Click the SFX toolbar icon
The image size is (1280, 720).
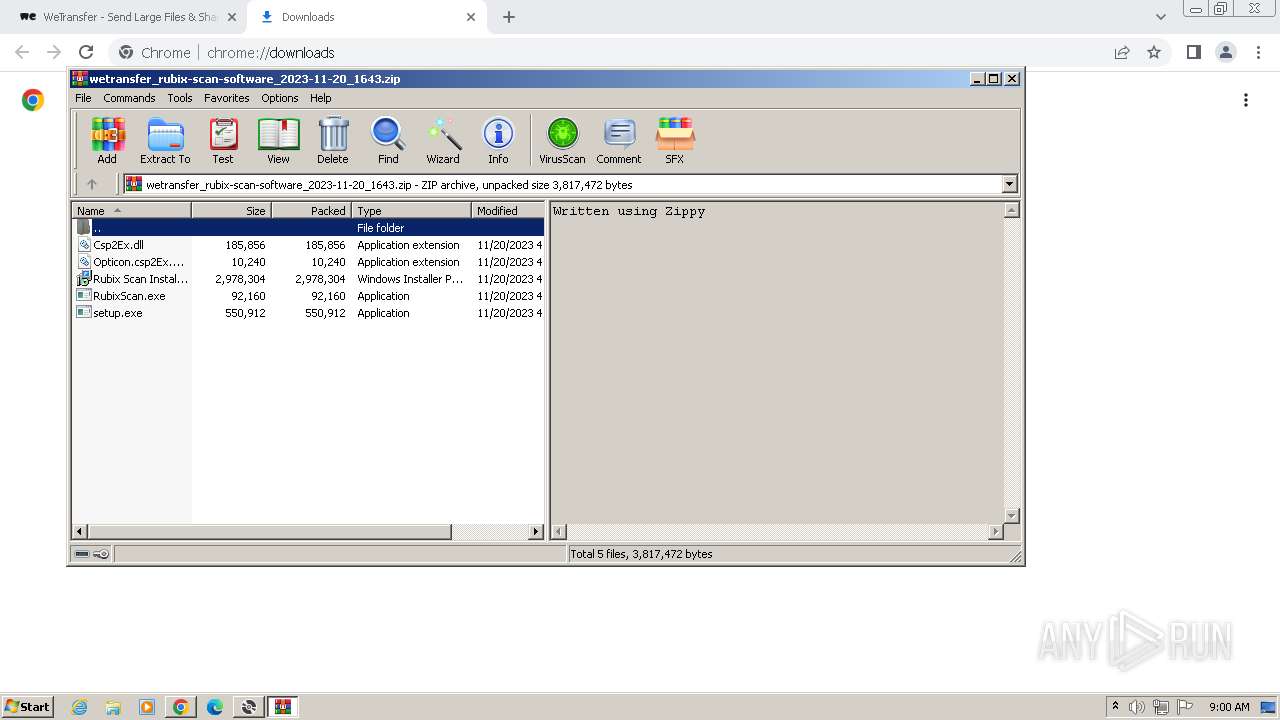pos(675,140)
